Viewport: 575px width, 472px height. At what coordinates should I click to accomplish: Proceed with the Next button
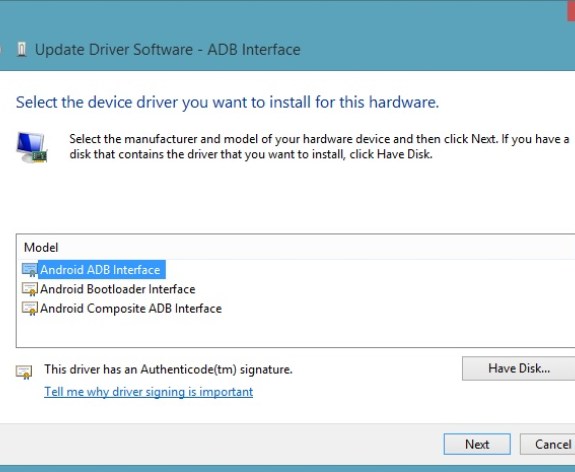click(x=477, y=444)
